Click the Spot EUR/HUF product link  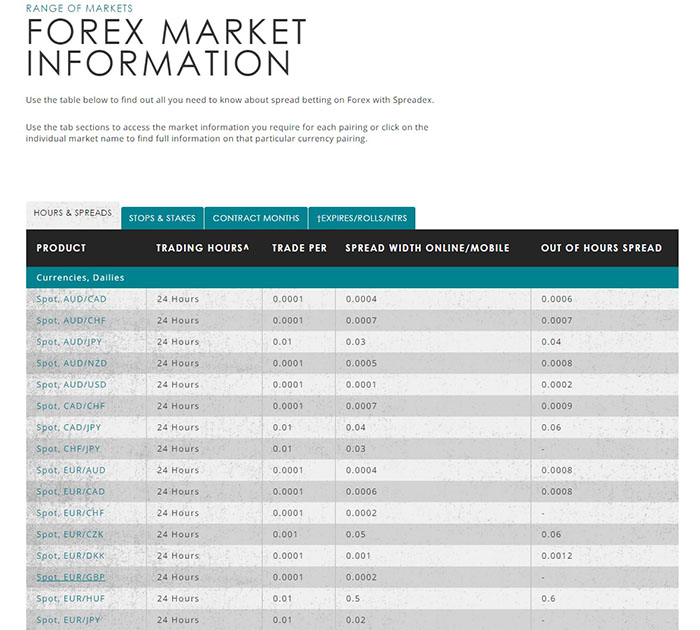click(71, 599)
